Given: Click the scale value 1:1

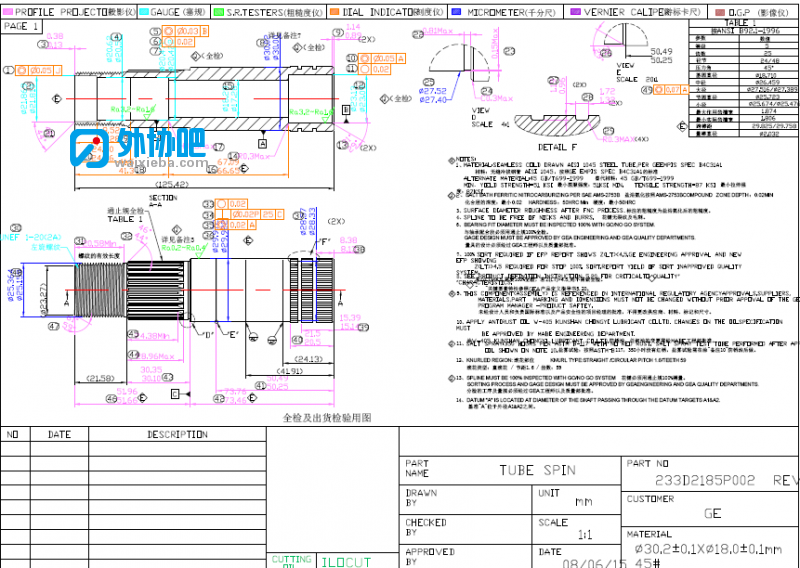Looking at the screenshot, I should pyautogui.click(x=585, y=535).
